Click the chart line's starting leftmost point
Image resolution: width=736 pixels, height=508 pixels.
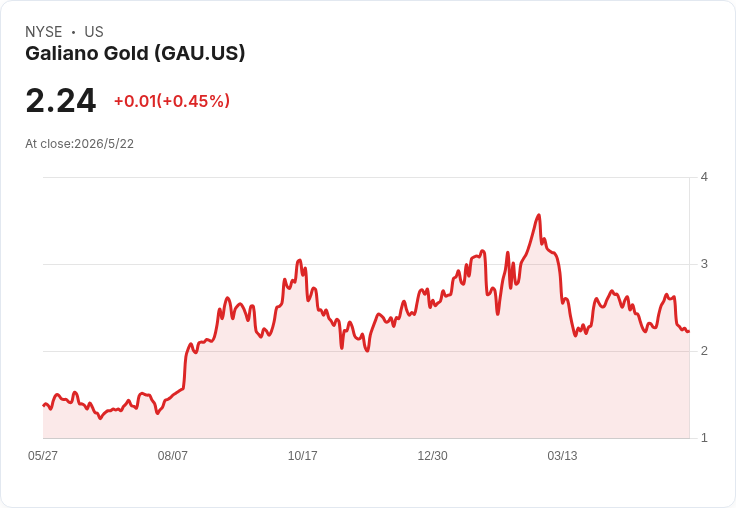point(44,405)
